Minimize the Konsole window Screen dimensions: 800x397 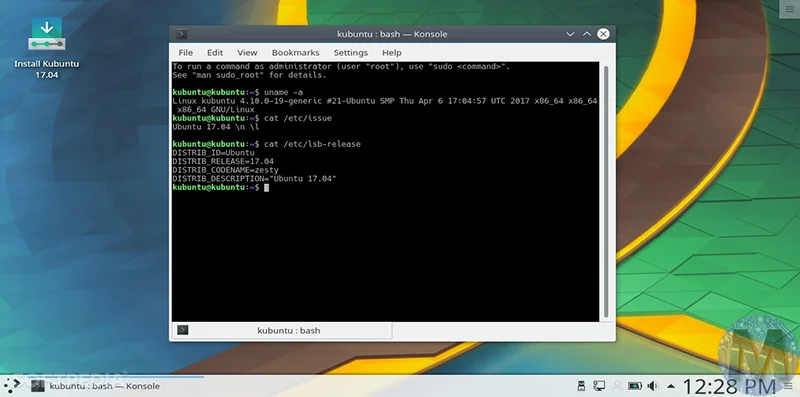coord(570,34)
